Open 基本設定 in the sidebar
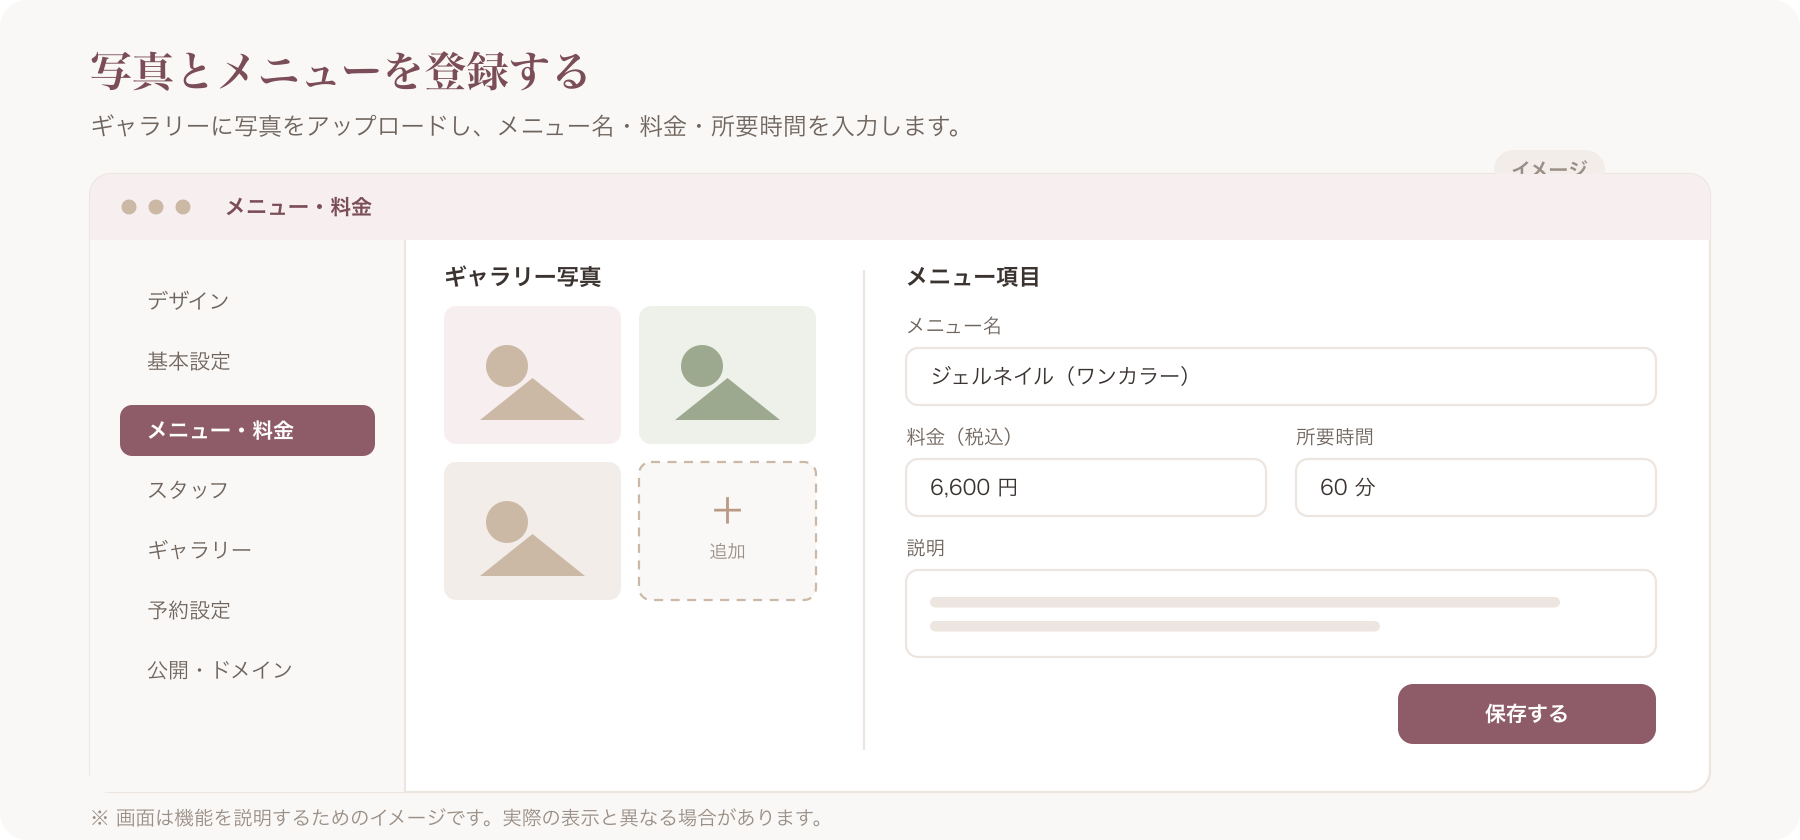 point(189,361)
